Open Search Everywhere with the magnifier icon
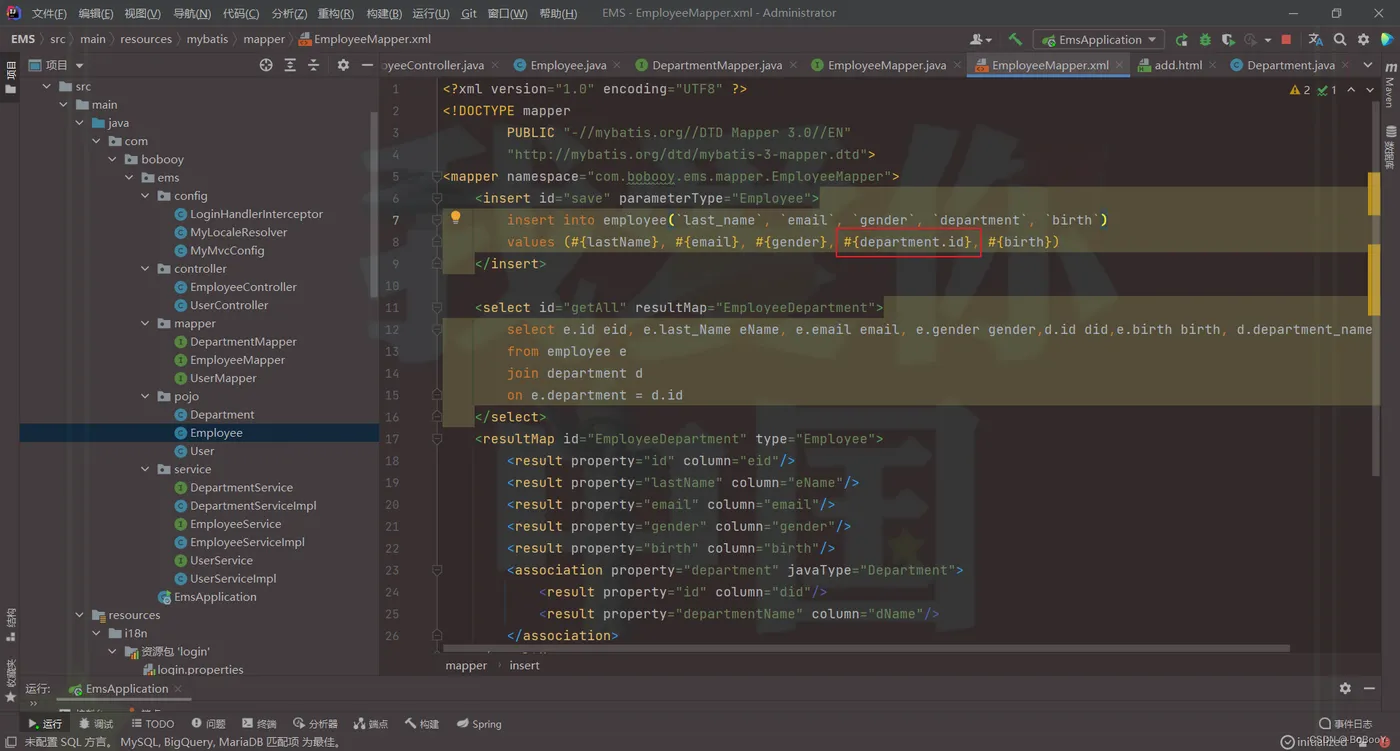 [x=1340, y=40]
